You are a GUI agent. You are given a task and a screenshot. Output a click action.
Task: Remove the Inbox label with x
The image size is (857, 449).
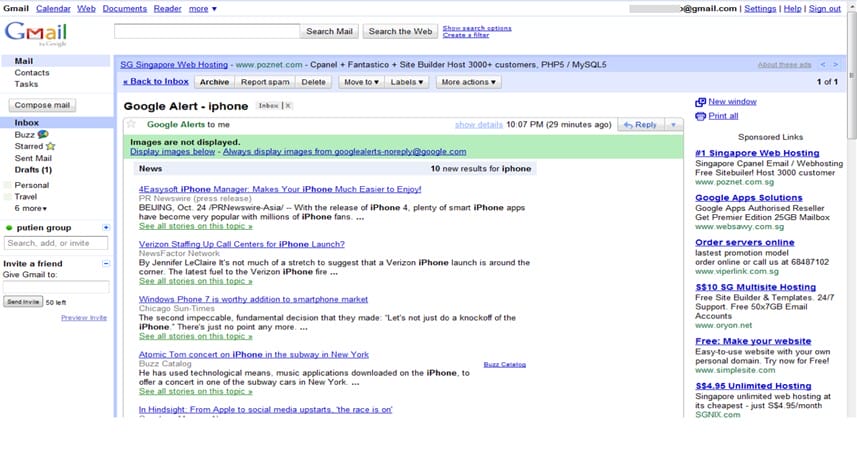pos(288,105)
